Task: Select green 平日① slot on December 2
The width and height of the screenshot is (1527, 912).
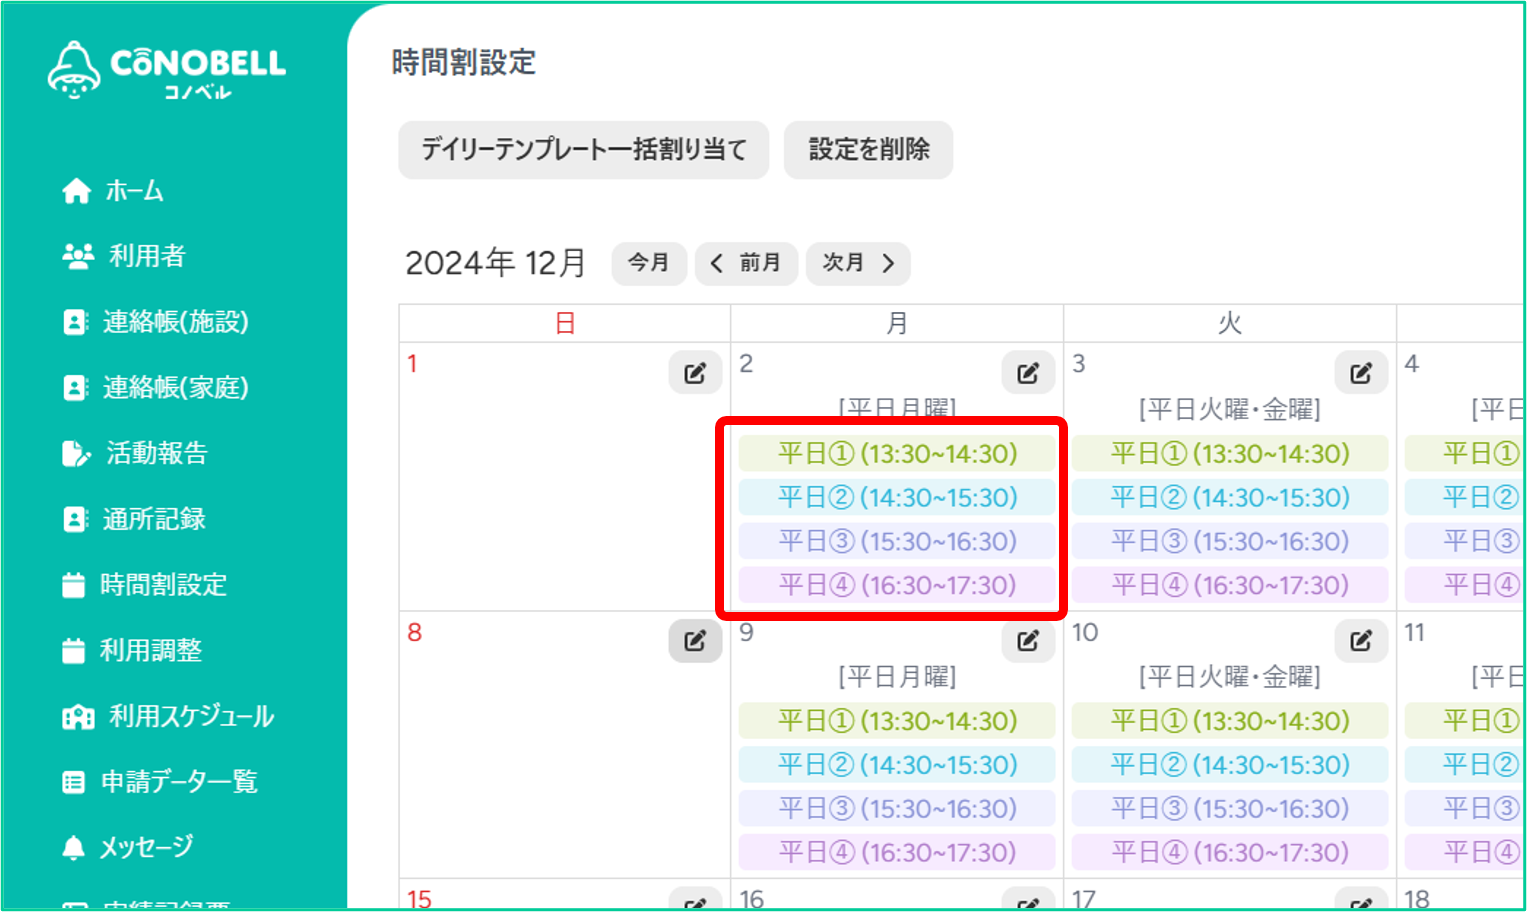Action: coord(897,454)
